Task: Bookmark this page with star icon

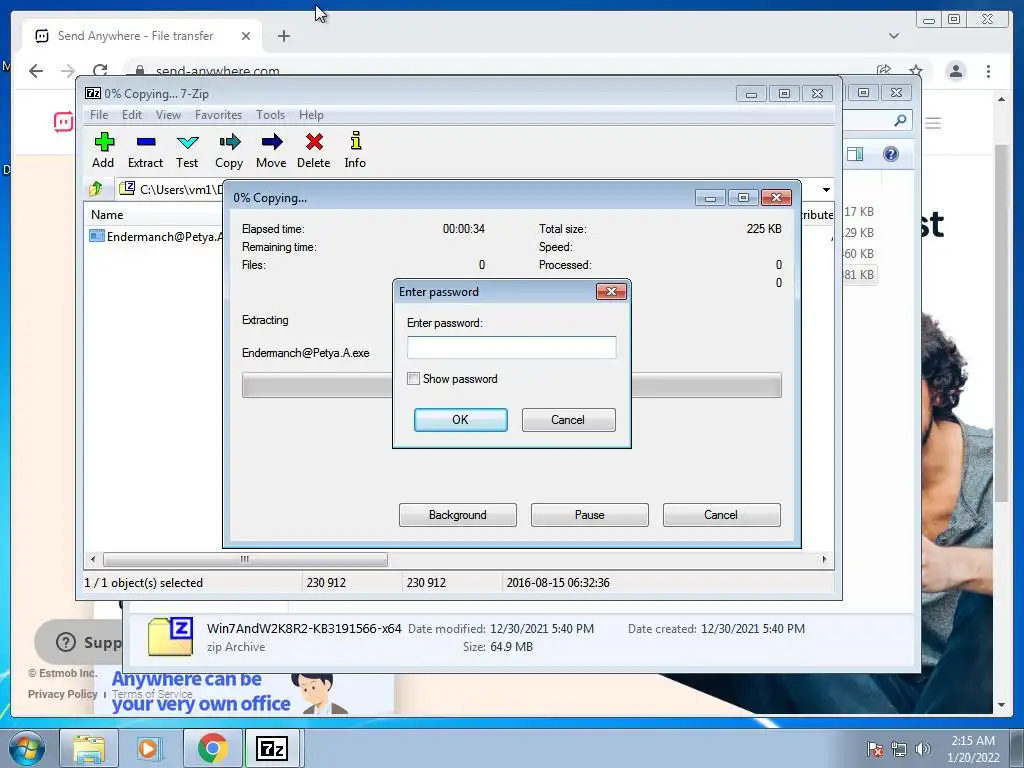Action: pos(916,71)
